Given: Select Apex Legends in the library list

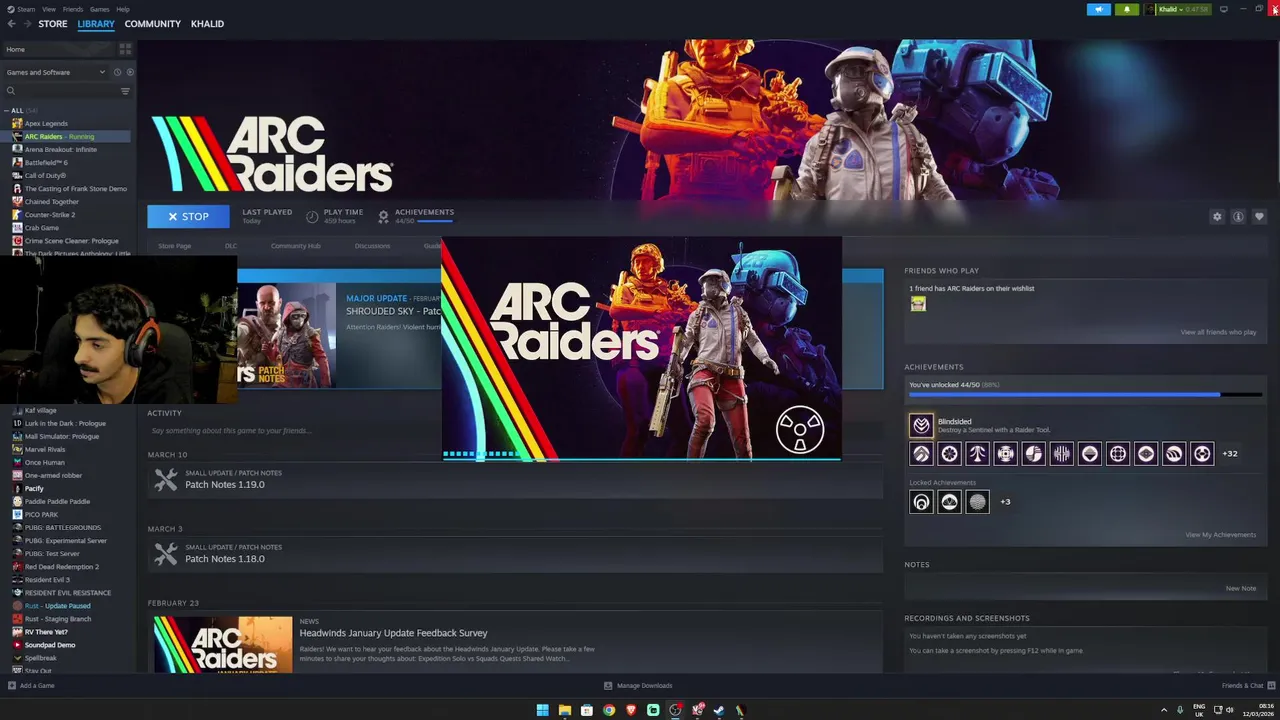Looking at the screenshot, I should tap(46, 123).
